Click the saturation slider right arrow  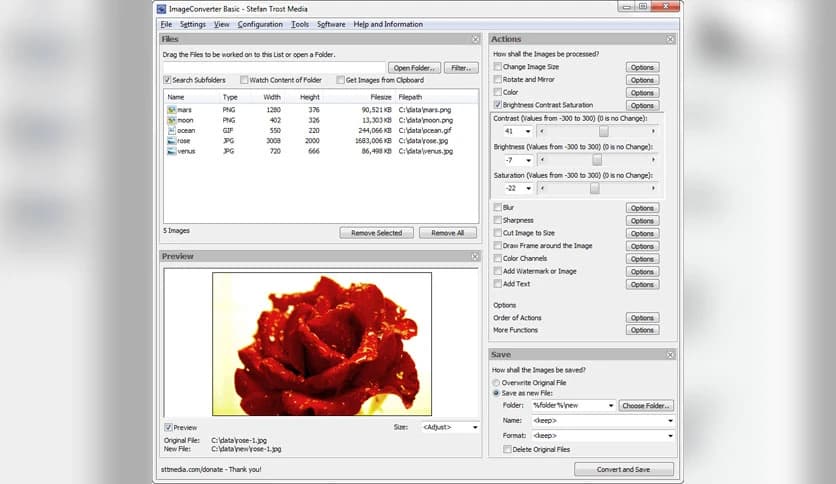(653, 188)
